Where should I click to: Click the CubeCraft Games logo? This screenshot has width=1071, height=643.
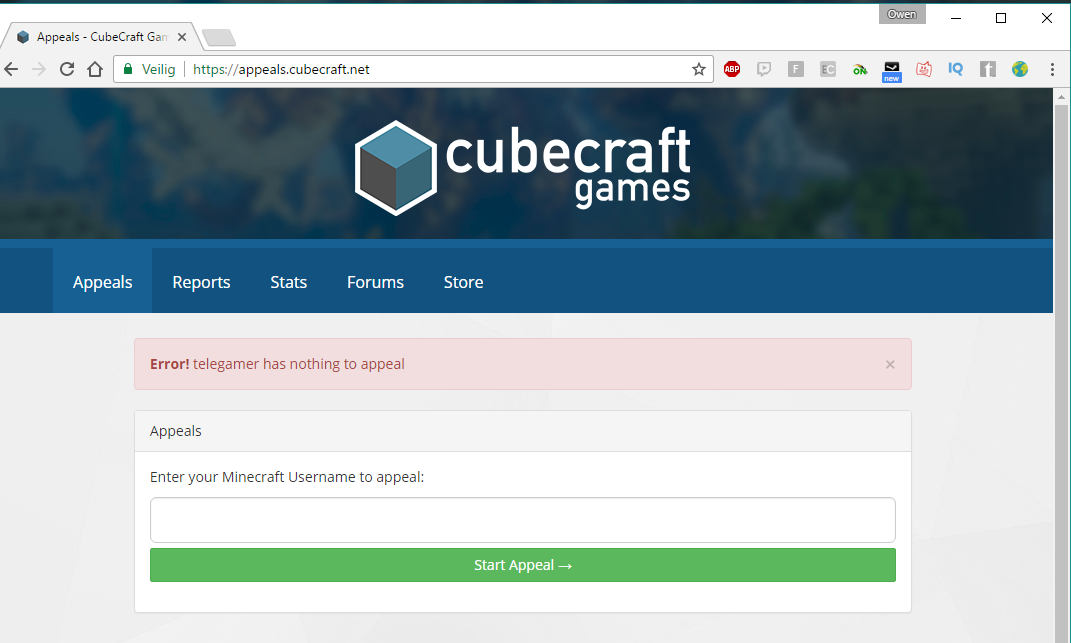[523, 167]
